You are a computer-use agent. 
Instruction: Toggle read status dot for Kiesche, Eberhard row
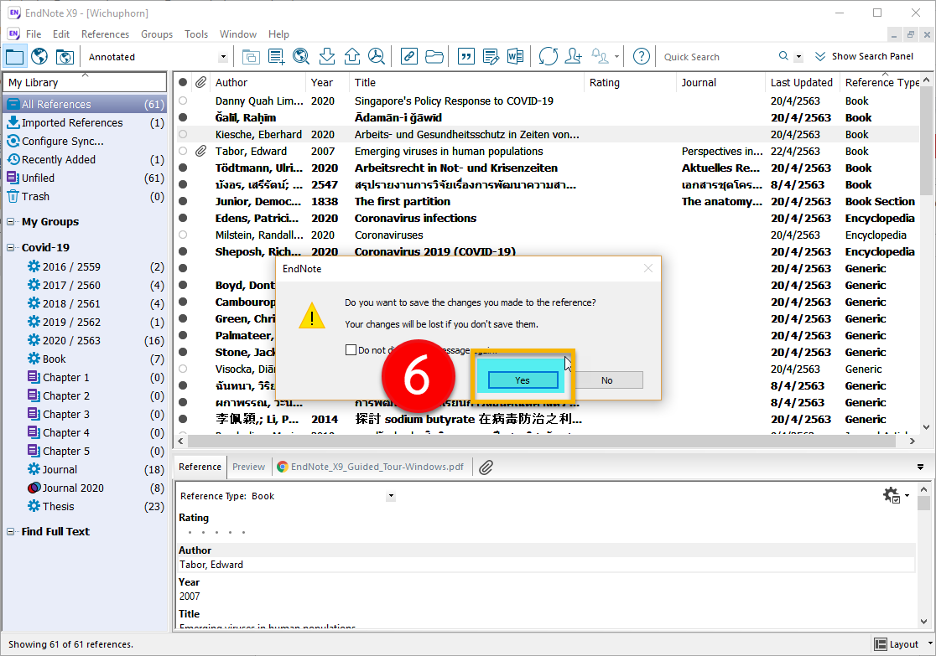[x=183, y=134]
